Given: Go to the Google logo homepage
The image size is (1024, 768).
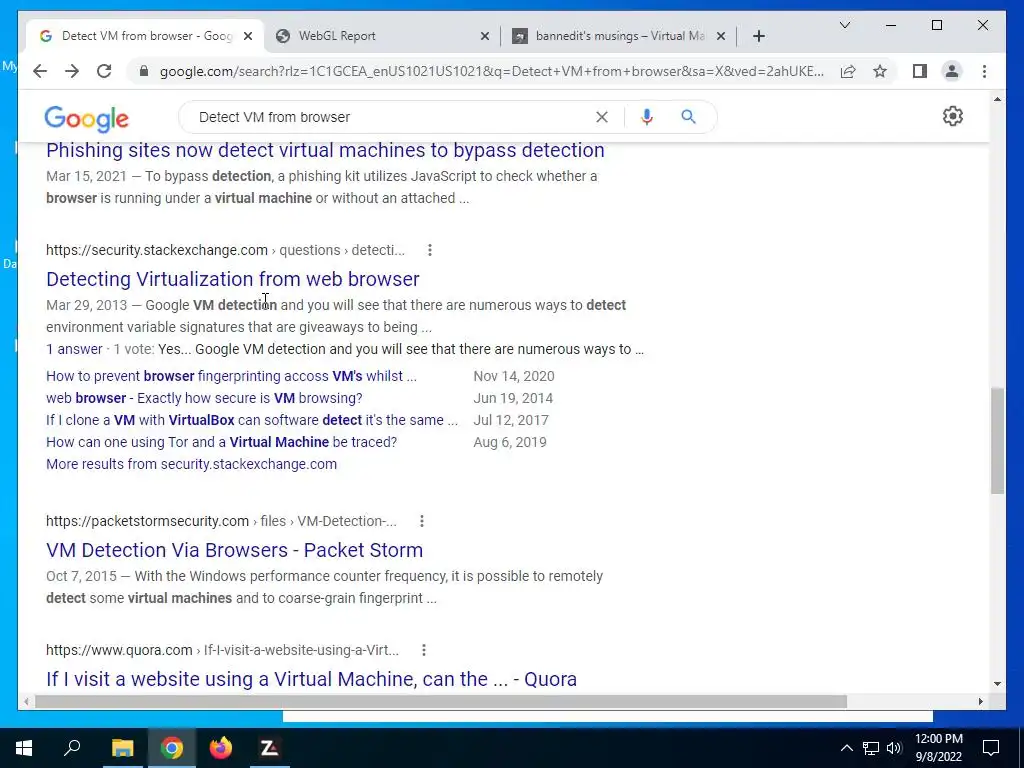Looking at the screenshot, I should [86, 119].
